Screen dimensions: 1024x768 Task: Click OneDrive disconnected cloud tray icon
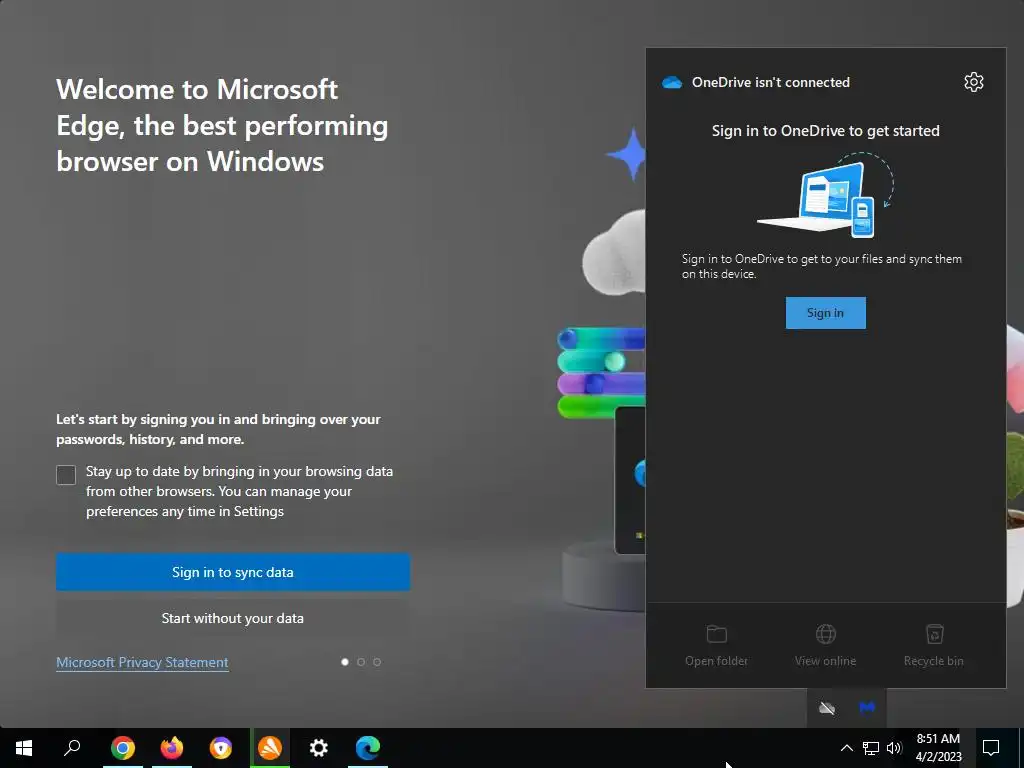pos(827,708)
